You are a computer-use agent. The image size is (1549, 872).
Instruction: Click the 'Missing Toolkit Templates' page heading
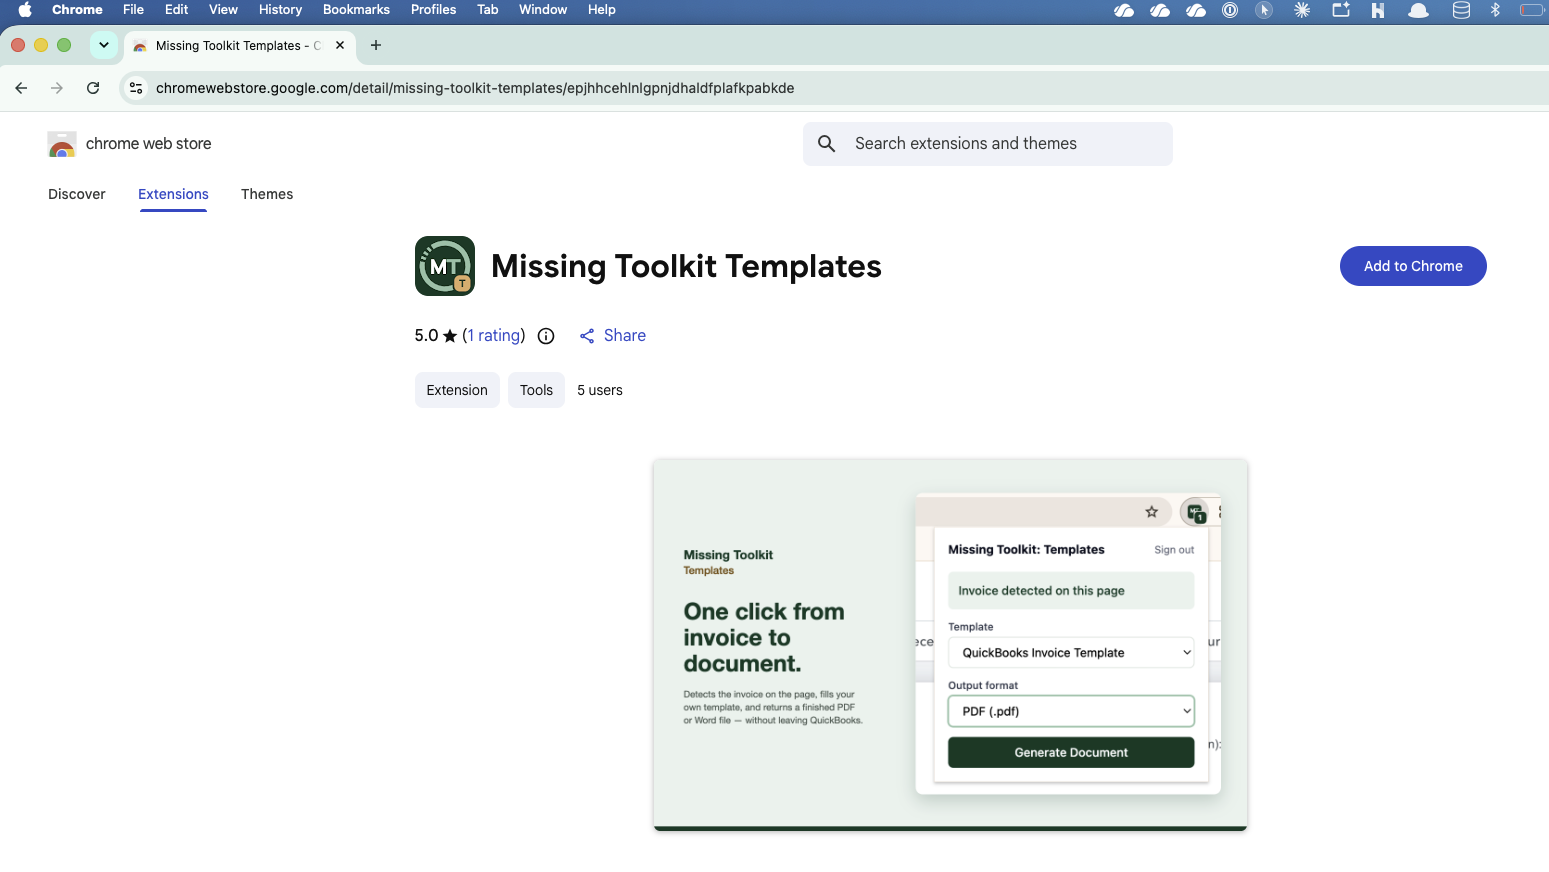(686, 266)
